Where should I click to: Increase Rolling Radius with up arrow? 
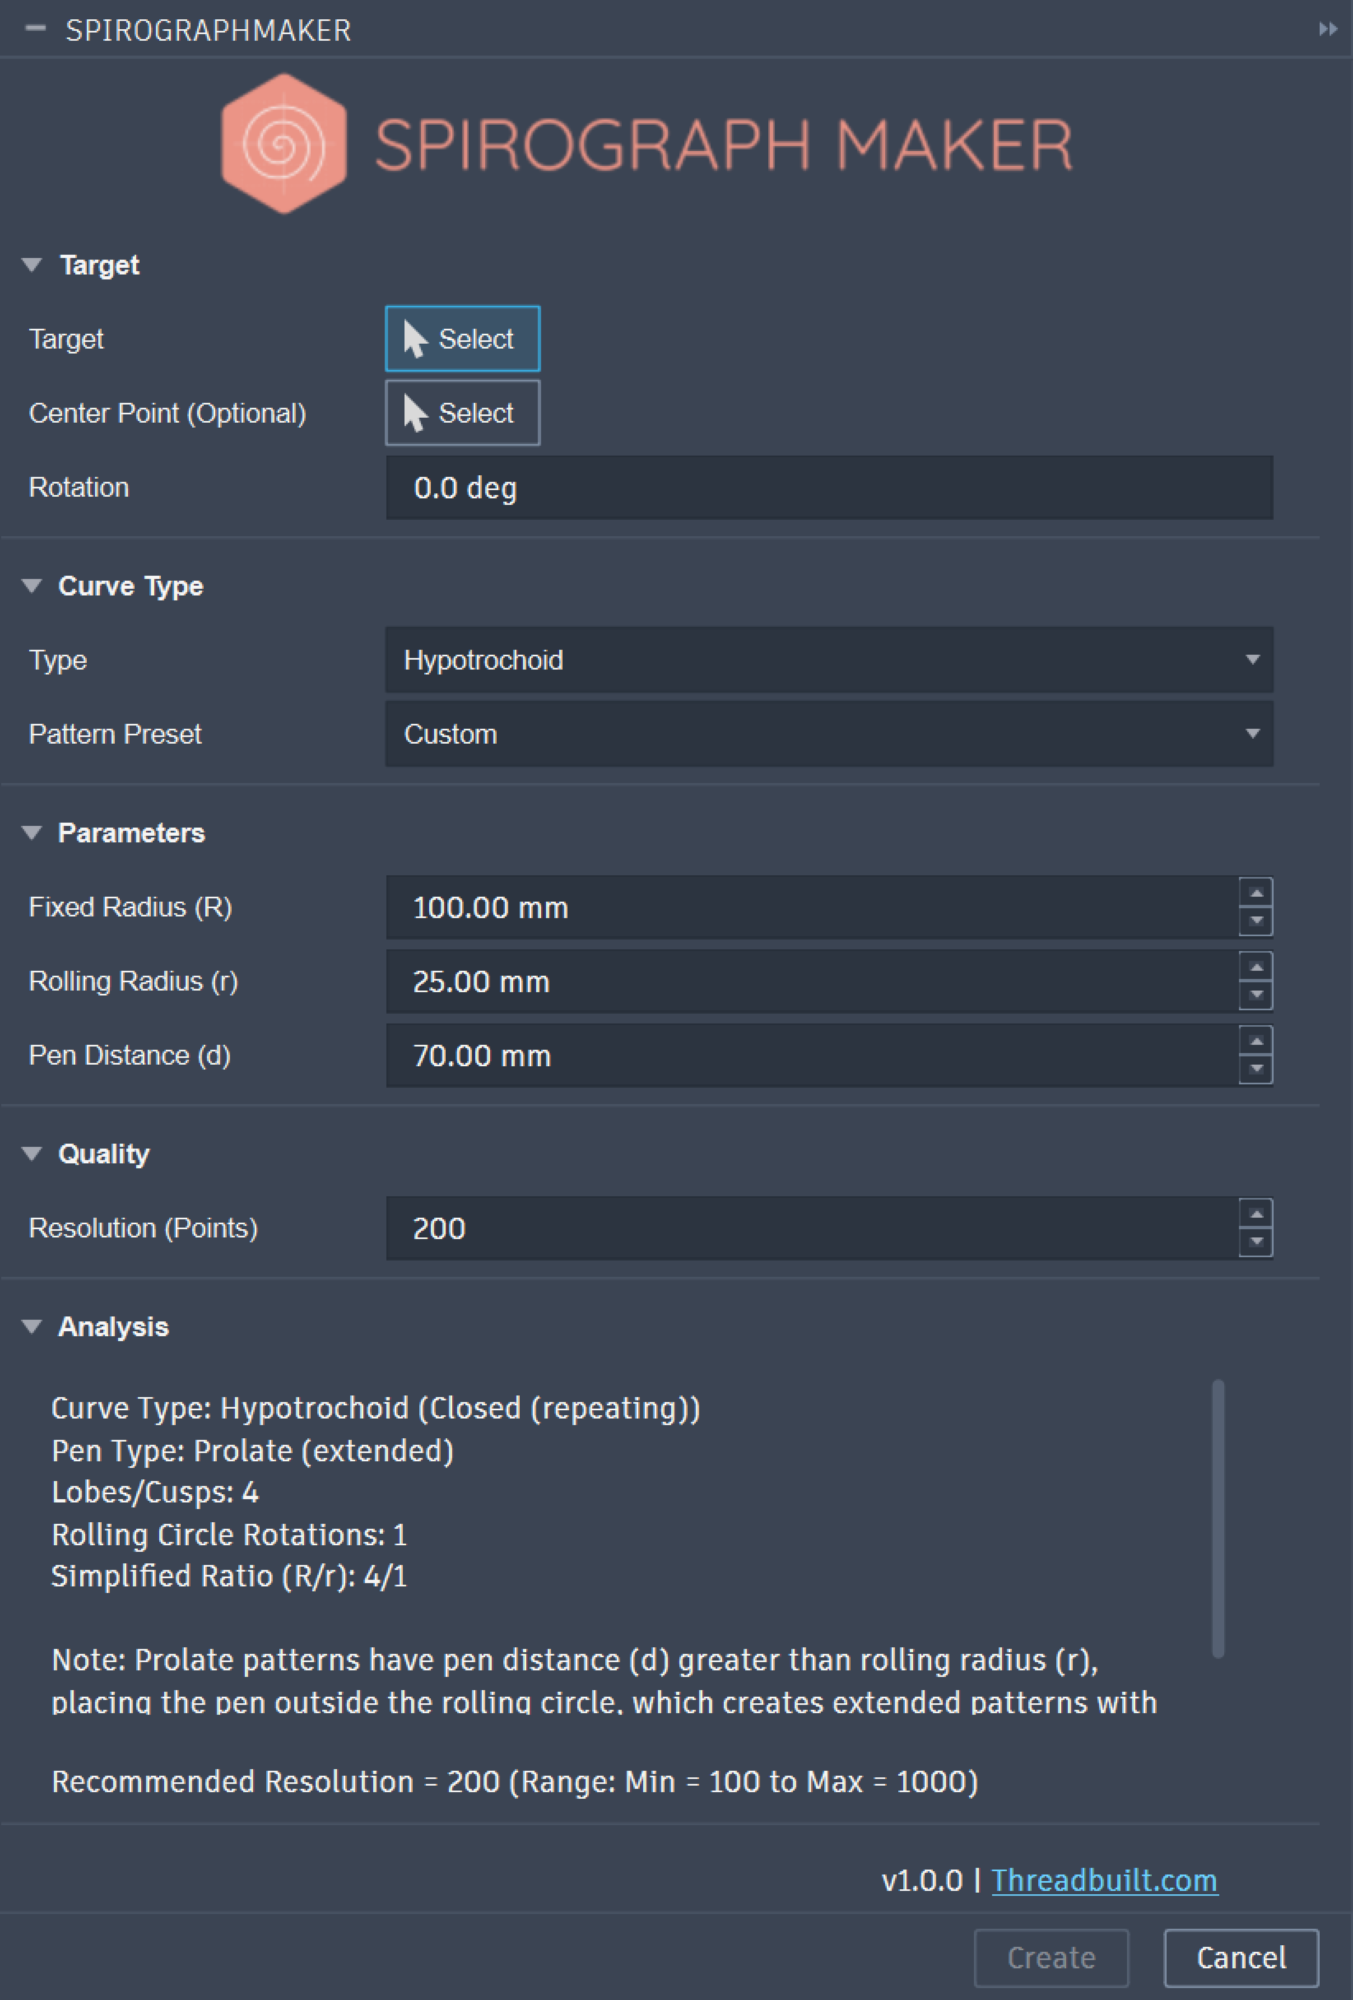click(1256, 966)
